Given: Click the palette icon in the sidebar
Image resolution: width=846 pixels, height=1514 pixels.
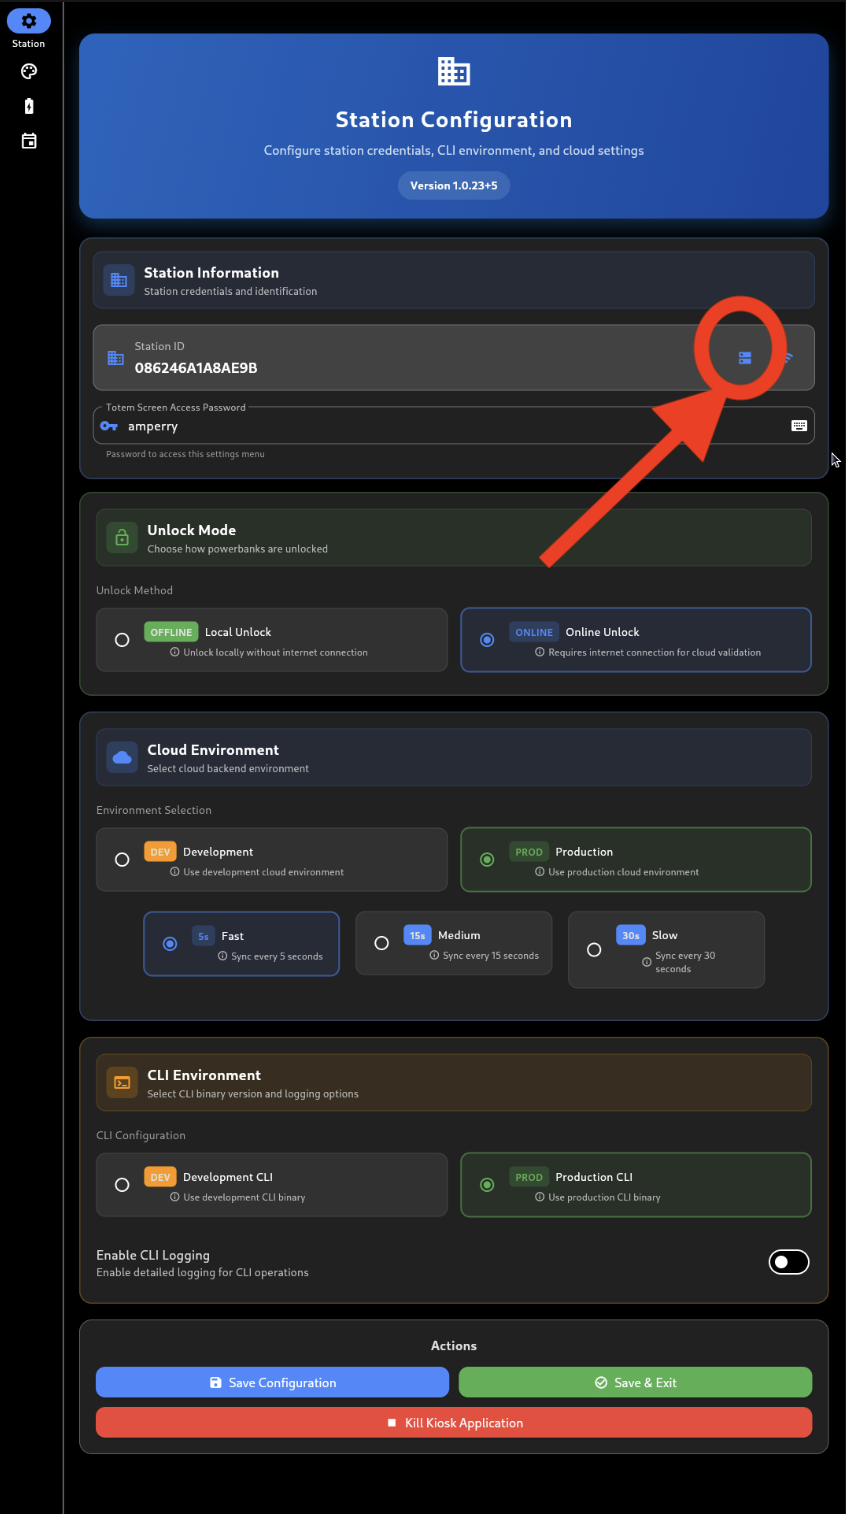Looking at the screenshot, I should 28,71.
